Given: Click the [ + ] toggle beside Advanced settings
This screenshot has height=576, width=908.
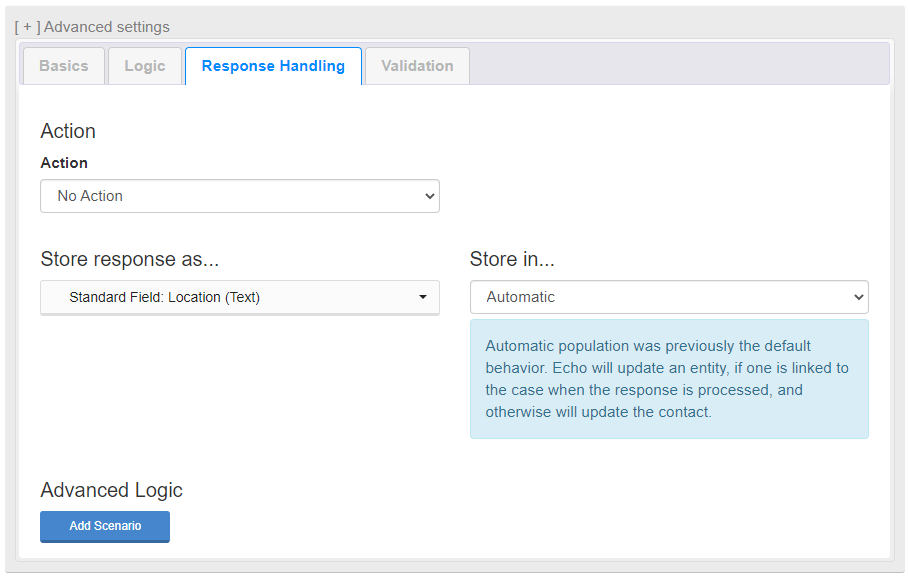Looking at the screenshot, I should tap(27, 27).
